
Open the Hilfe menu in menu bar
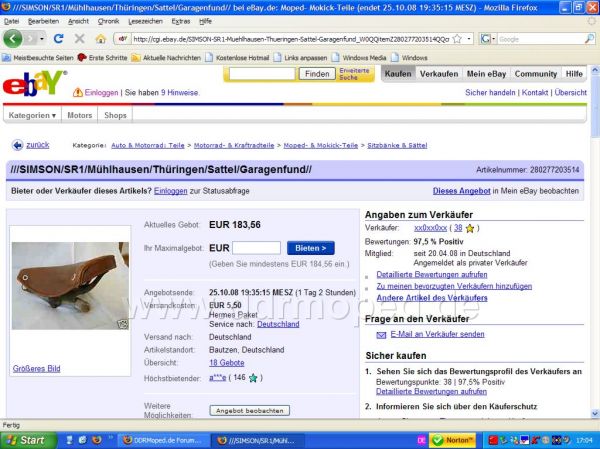click(205, 21)
